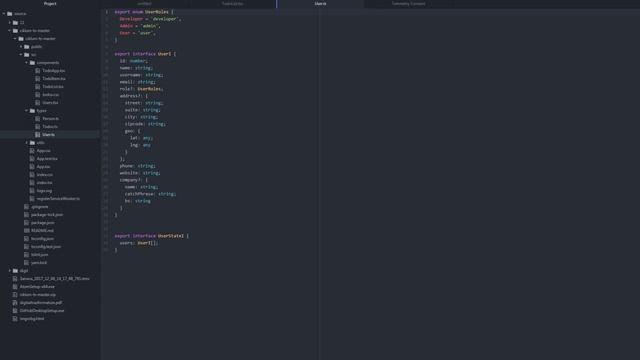Collapse the root source folder arrow
The height and width of the screenshot is (360, 640).
tap(4, 13)
